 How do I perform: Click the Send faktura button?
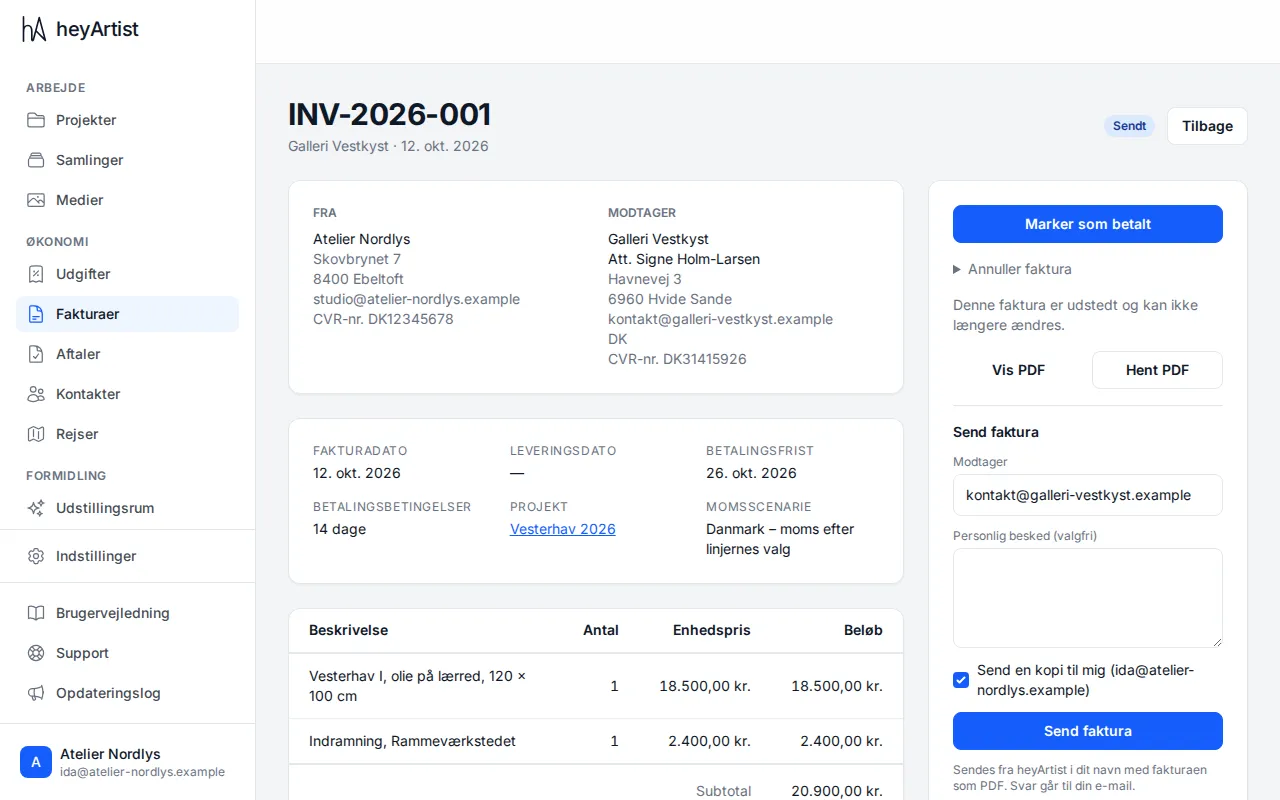(x=1088, y=731)
